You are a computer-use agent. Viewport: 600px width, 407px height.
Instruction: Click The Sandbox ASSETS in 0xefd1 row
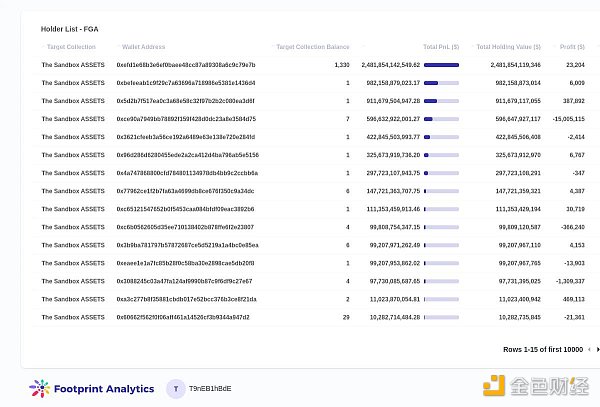tap(73, 65)
